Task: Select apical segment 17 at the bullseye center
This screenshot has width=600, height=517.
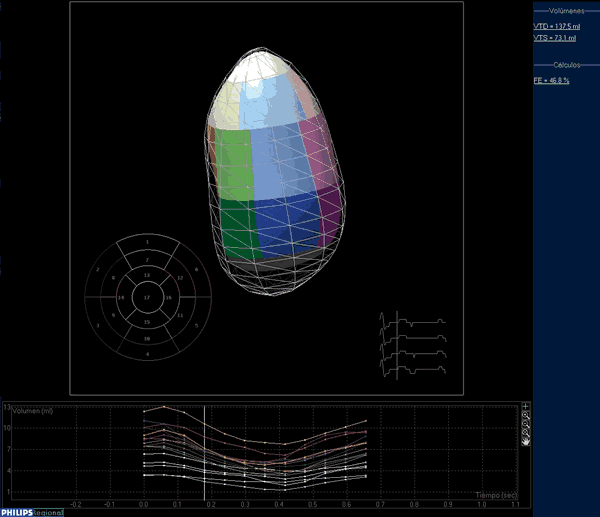Action: (x=147, y=297)
